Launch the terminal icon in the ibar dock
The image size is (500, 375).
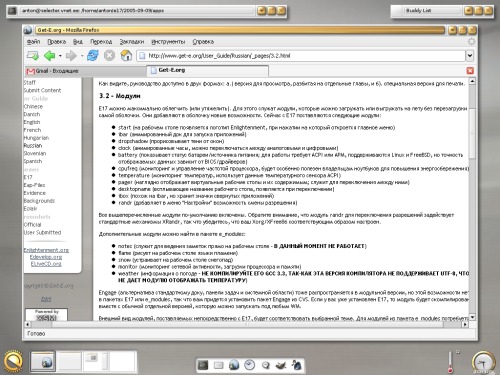[x=203, y=365]
